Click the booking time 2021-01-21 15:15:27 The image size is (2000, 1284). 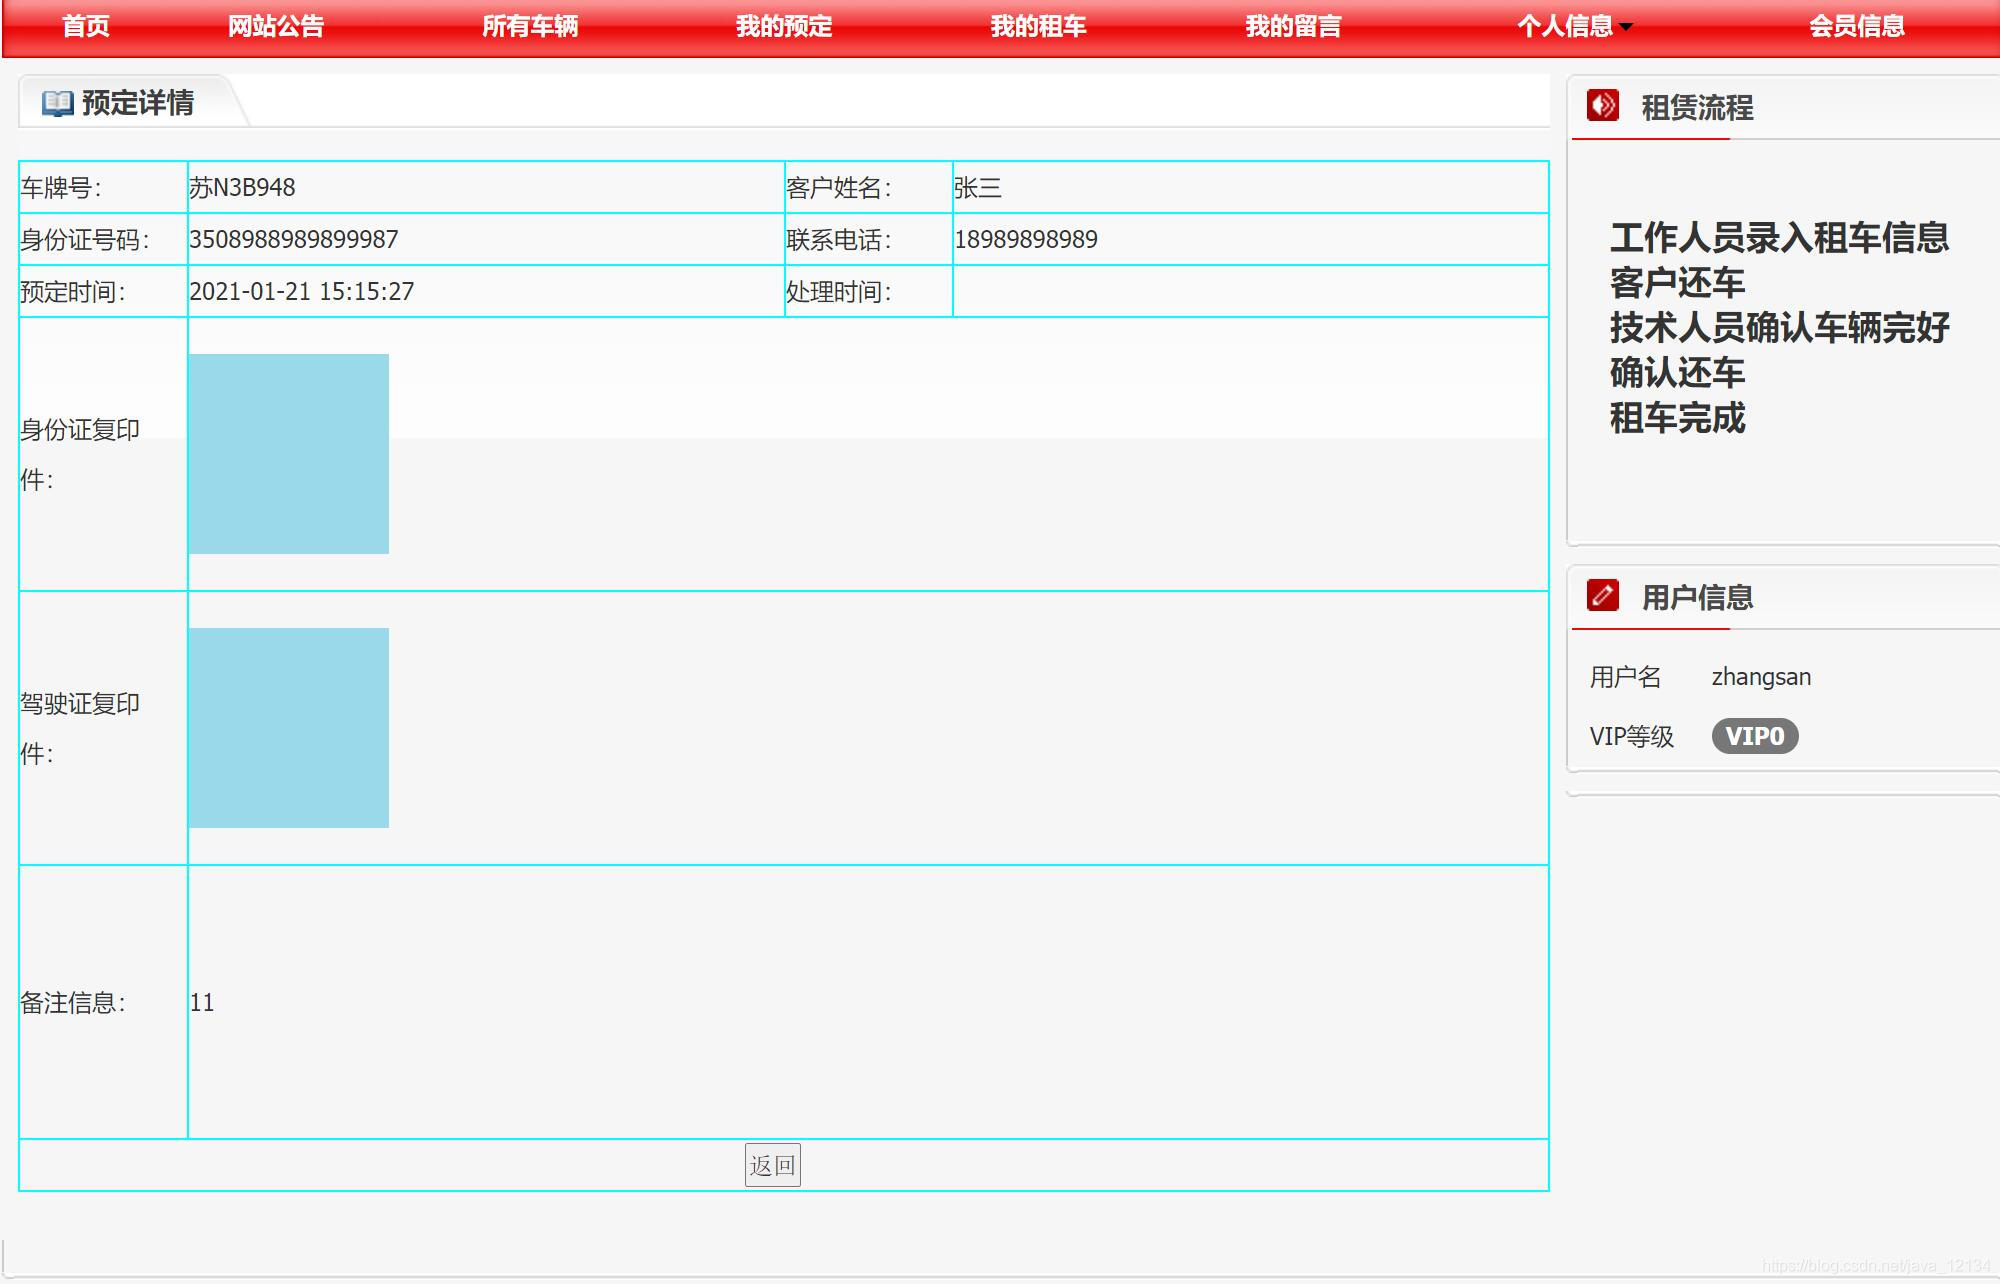(302, 291)
